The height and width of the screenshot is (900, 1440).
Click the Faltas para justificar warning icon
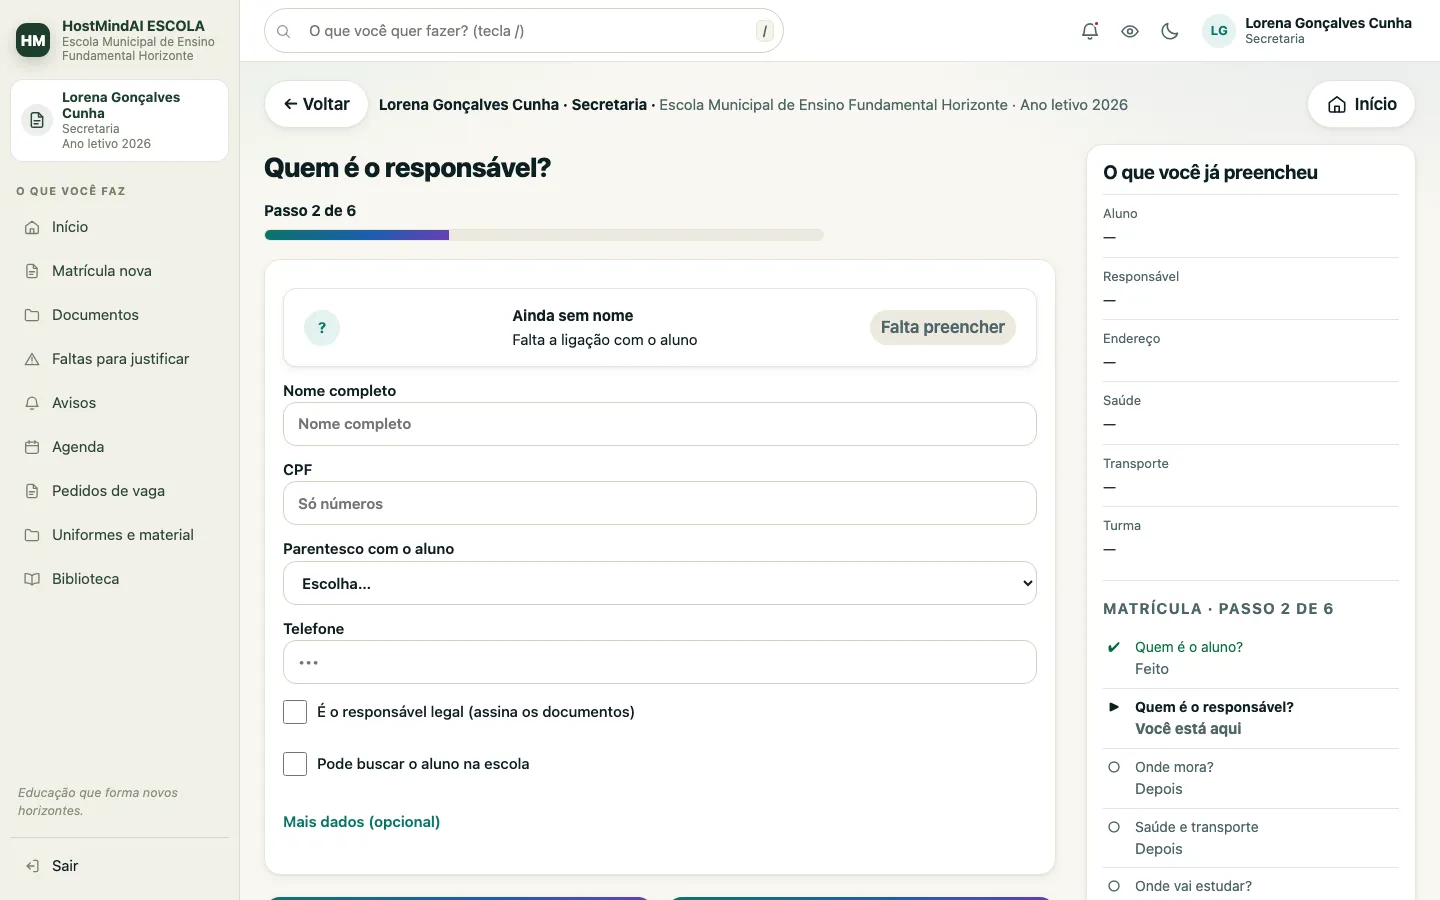[x=32, y=359]
